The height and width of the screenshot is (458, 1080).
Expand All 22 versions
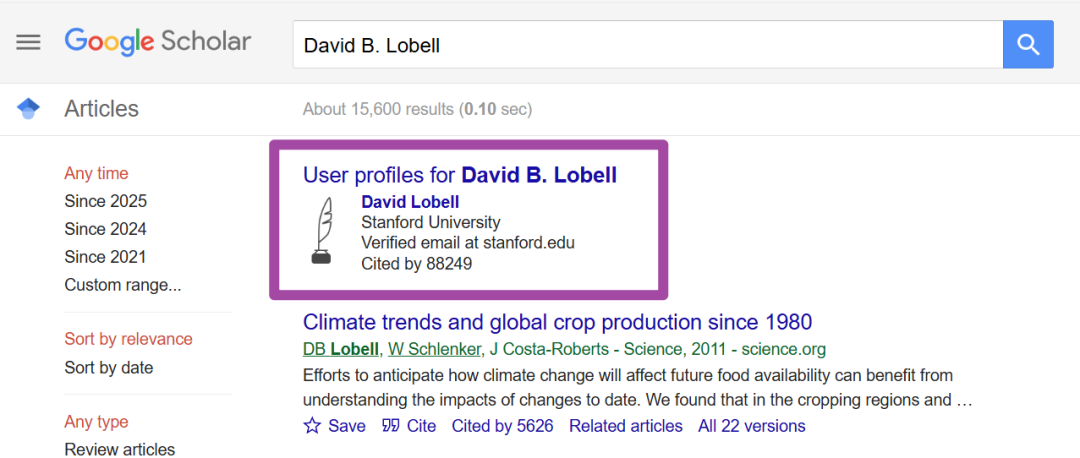(x=751, y=426)
